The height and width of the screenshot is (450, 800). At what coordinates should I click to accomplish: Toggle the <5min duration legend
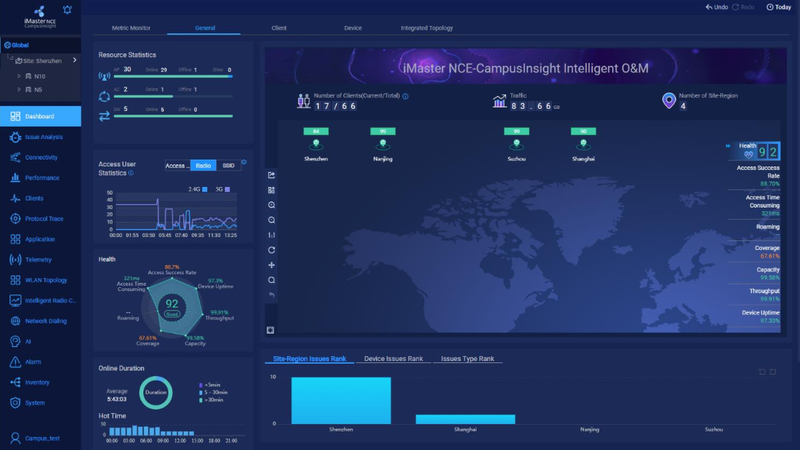tap(210, 385)
